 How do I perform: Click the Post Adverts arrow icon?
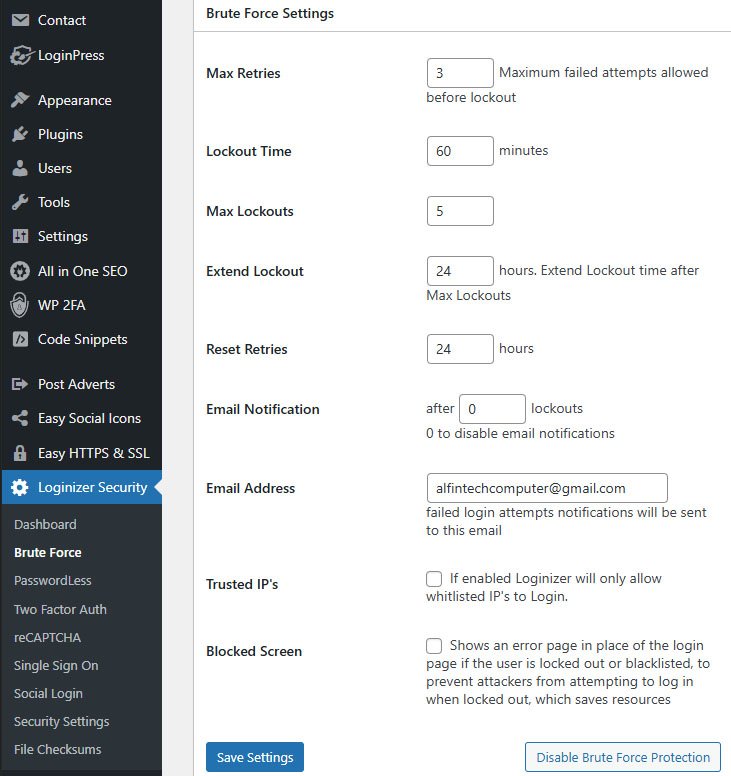click(20, 384)
